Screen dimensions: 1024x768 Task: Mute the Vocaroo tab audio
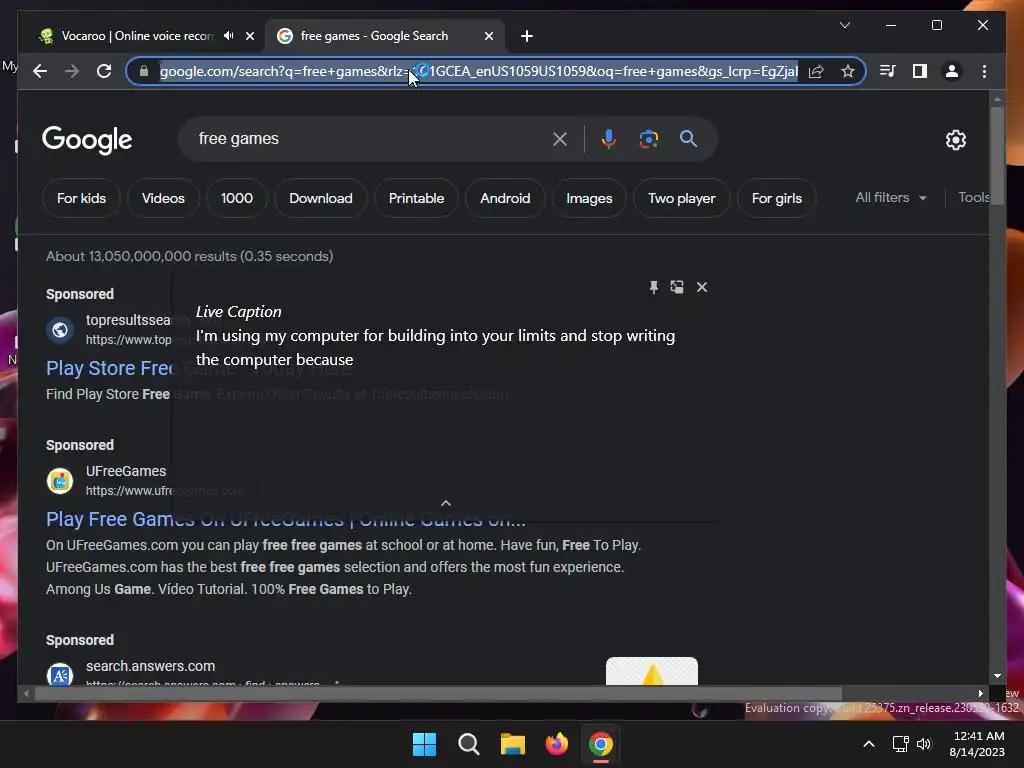tap(228, 36)
